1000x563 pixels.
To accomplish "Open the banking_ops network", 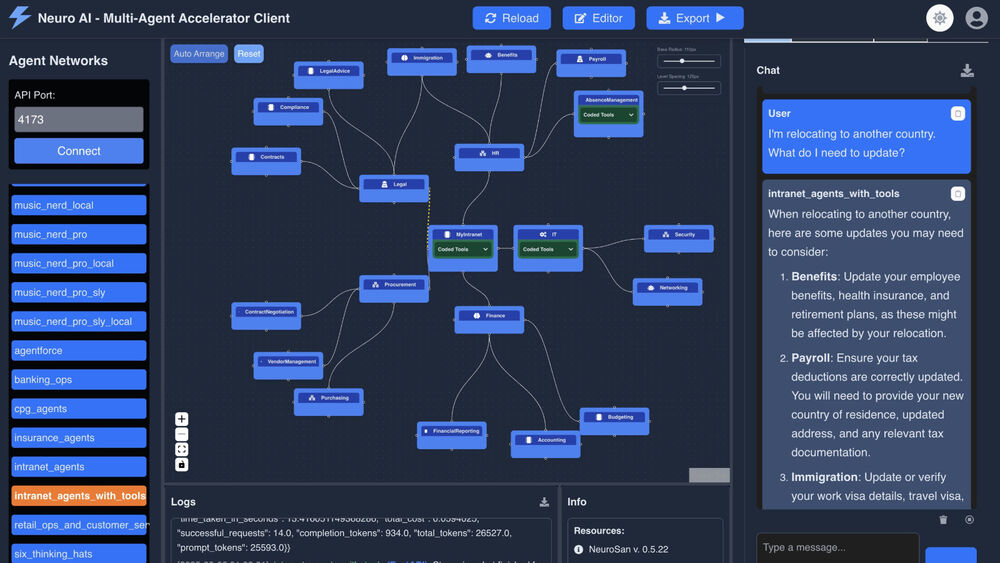I will (x=78, y=379).
